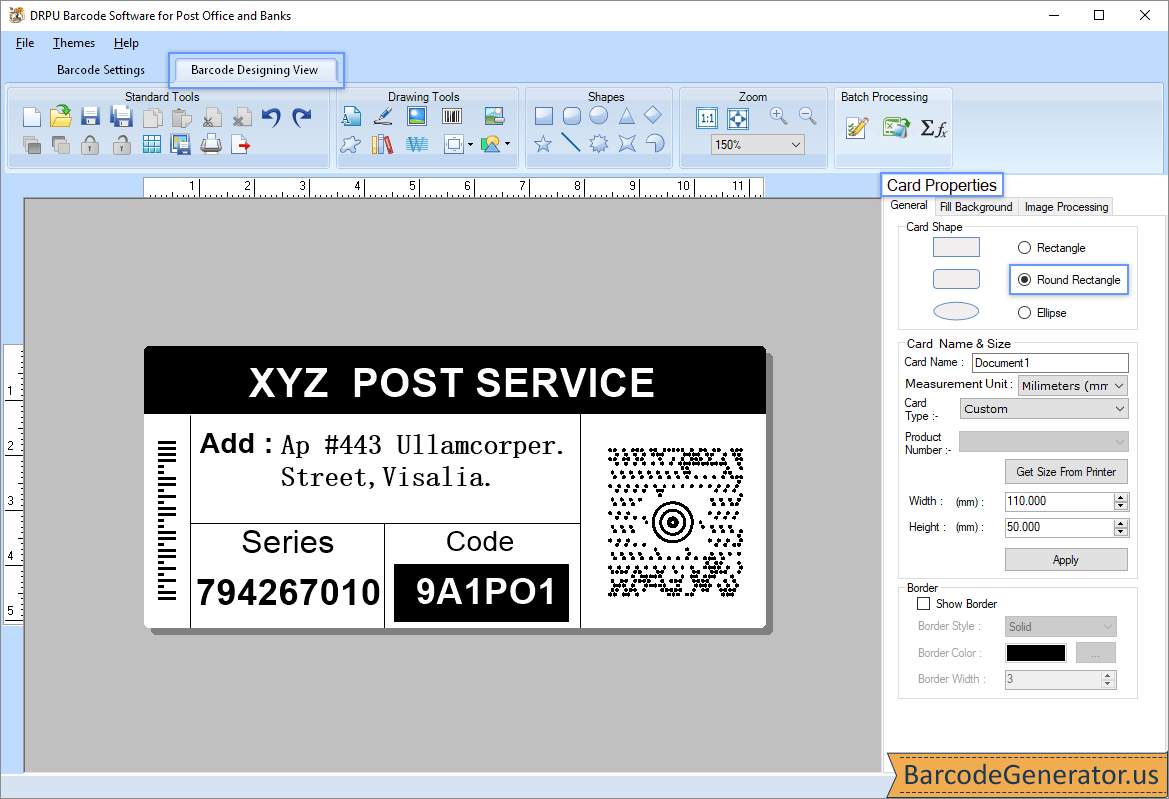This screenshot has height=799, width=1169.
Task: Expand the frame tool dropdown arrow
Action: point(470,145)
